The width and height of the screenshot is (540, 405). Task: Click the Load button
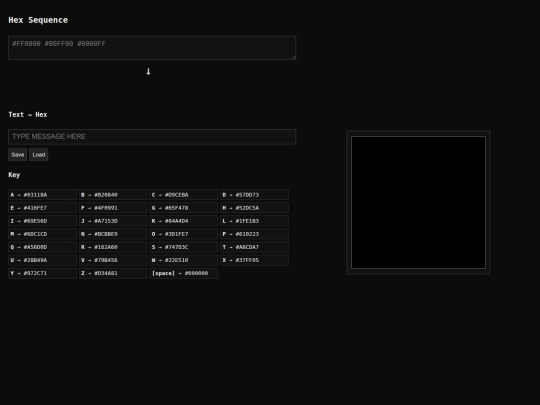point(39,155)
